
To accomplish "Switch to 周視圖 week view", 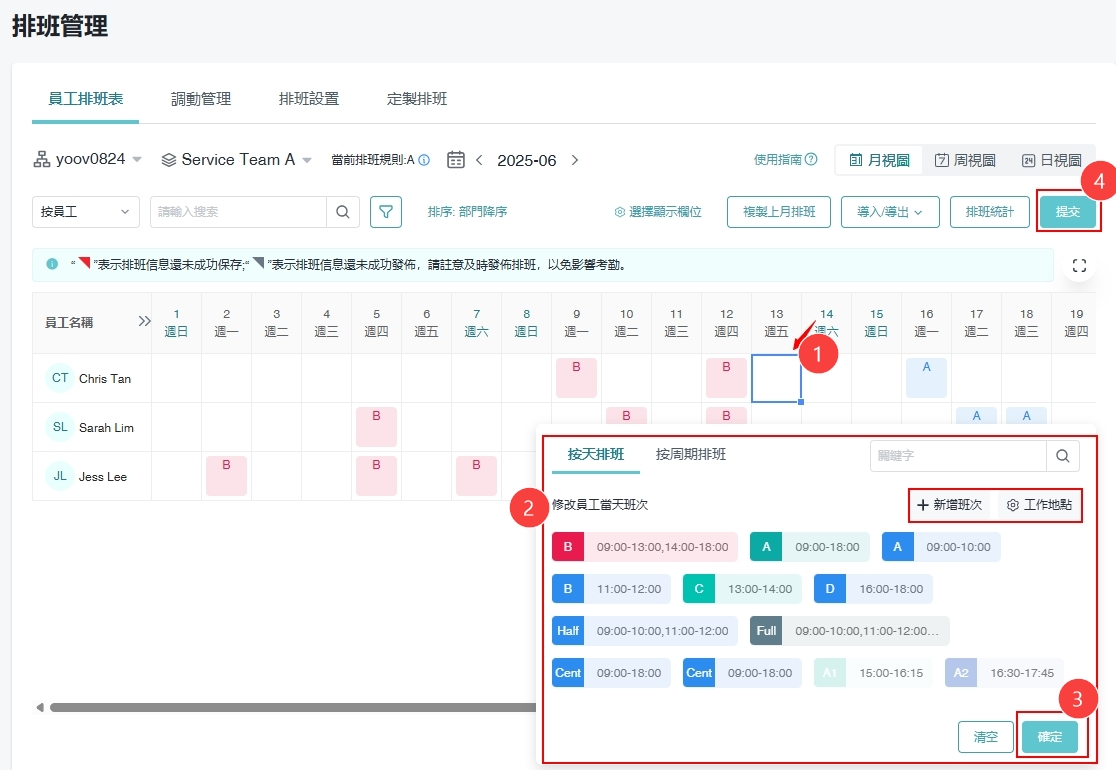I will pyautogui.click(x=965, y=160).
